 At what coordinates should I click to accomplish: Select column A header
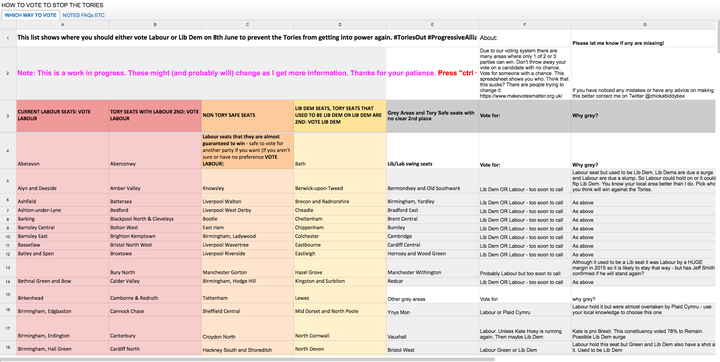(x=62, y=25)
